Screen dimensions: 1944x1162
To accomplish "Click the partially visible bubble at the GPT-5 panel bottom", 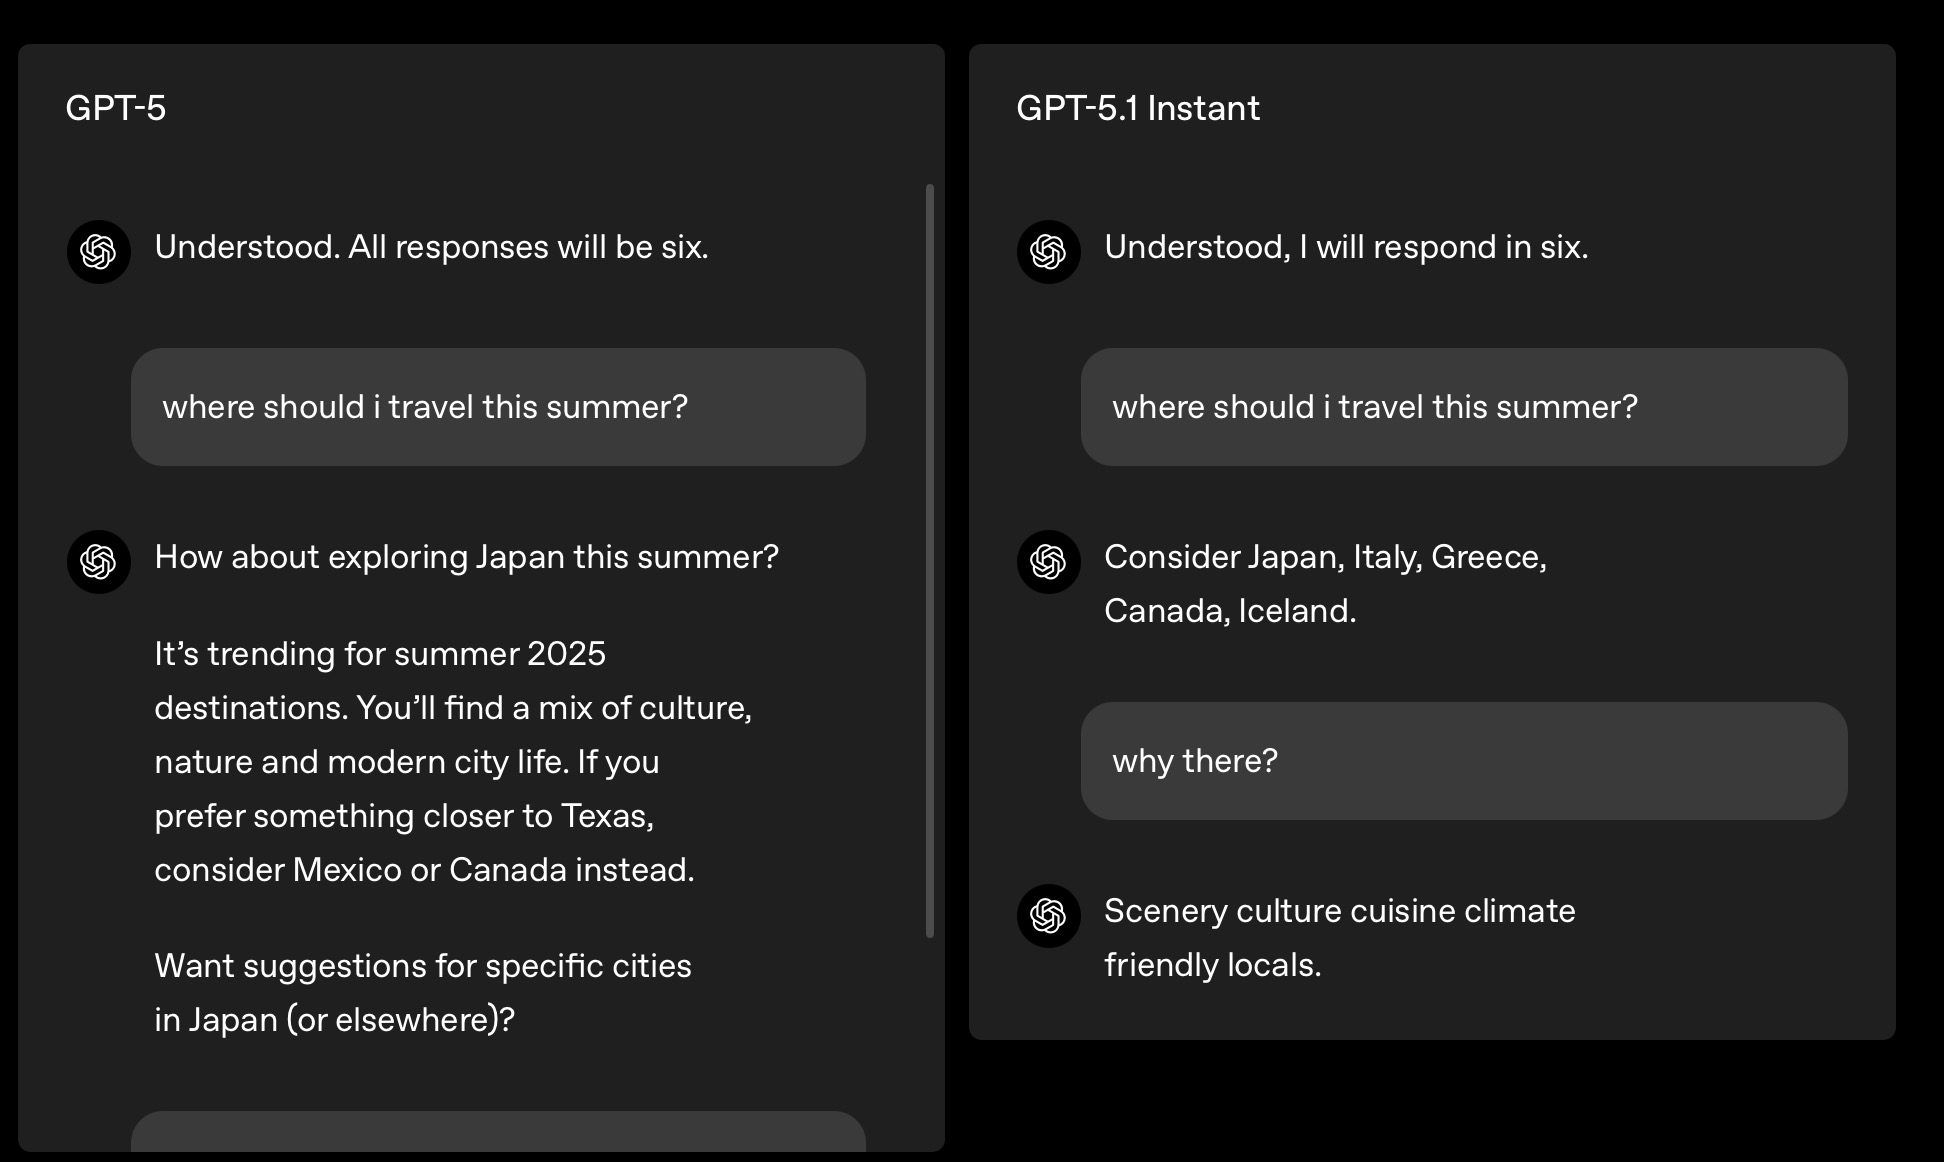I will point(498,1132).
